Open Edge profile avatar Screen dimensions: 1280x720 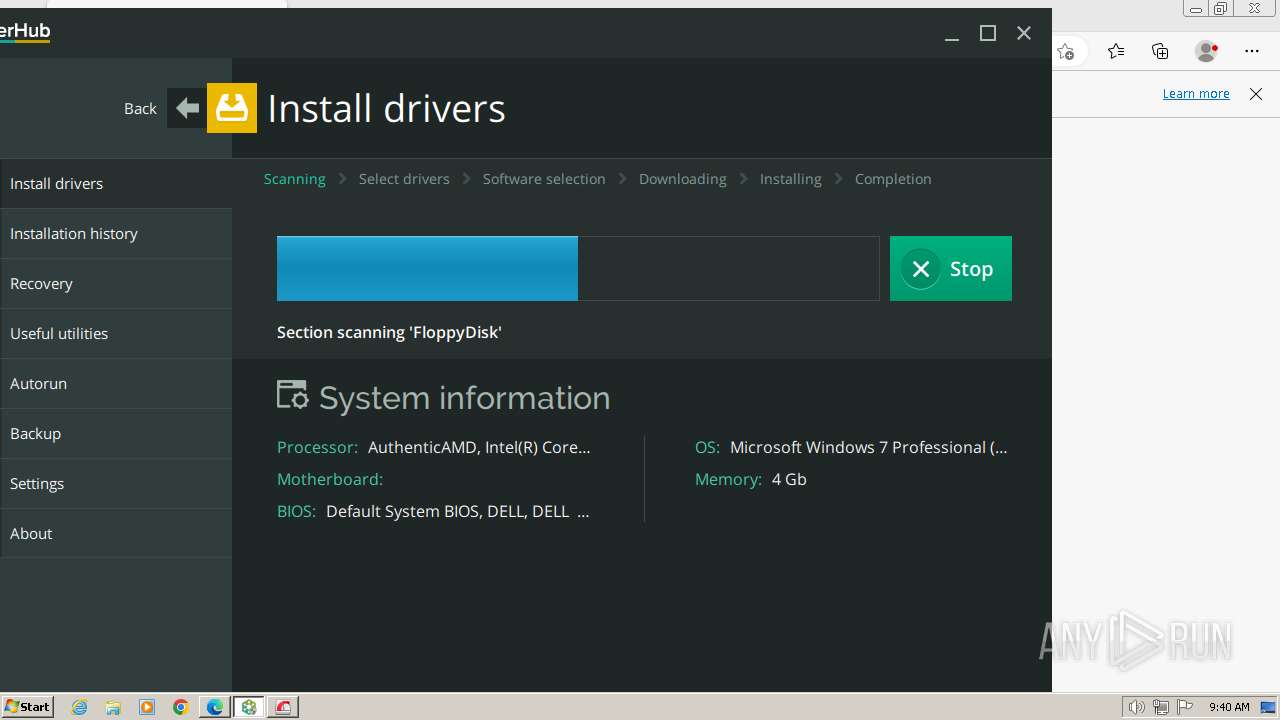click(1207, 51)
